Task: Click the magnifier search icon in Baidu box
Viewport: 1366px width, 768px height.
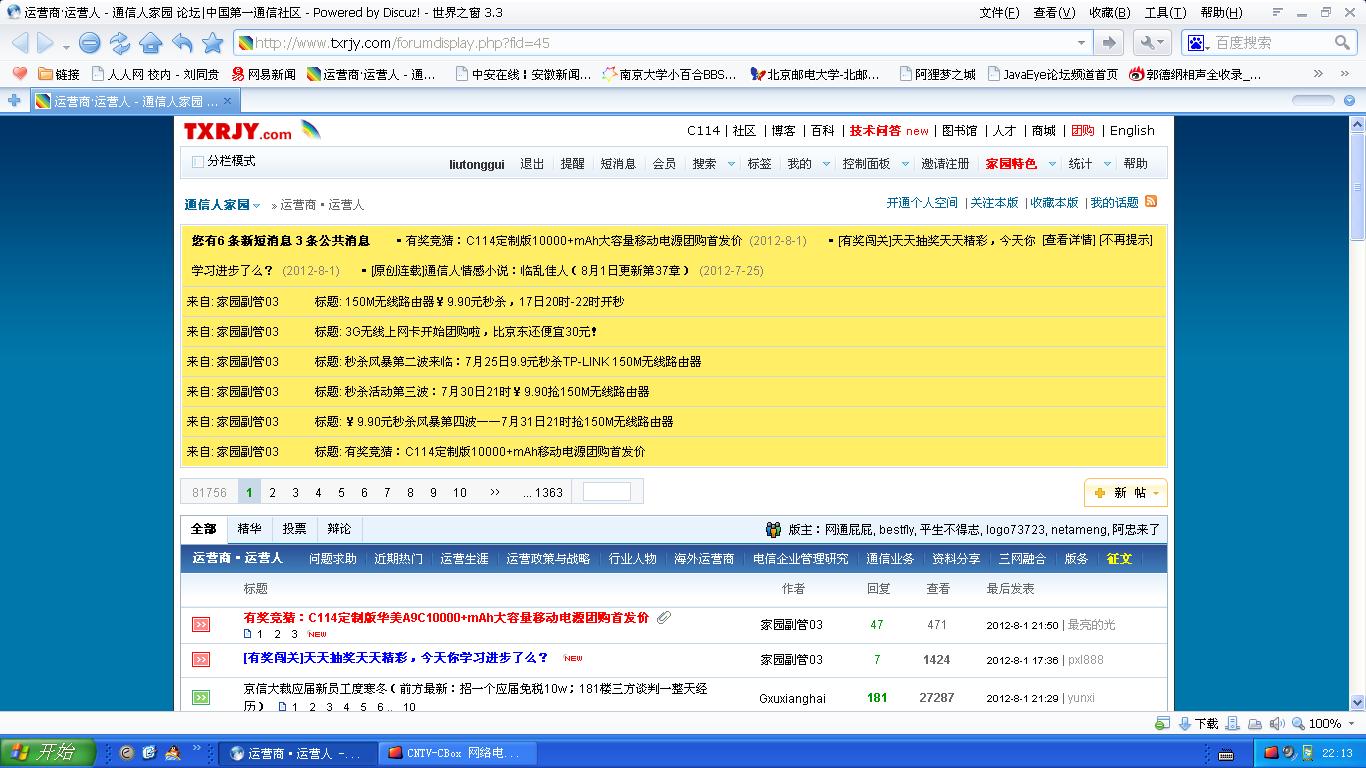Action: click(1342, 43)
